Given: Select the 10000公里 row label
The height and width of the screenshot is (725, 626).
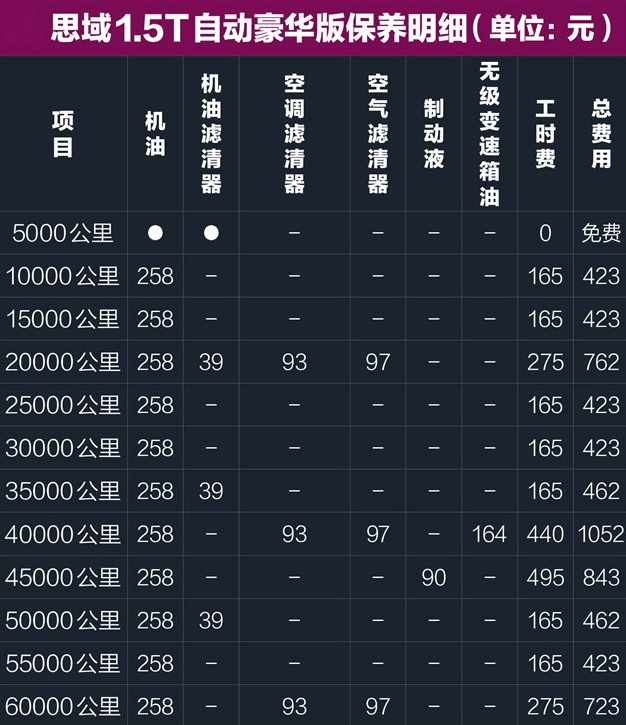Looking at the screenshot, I should tap(63, 276).
